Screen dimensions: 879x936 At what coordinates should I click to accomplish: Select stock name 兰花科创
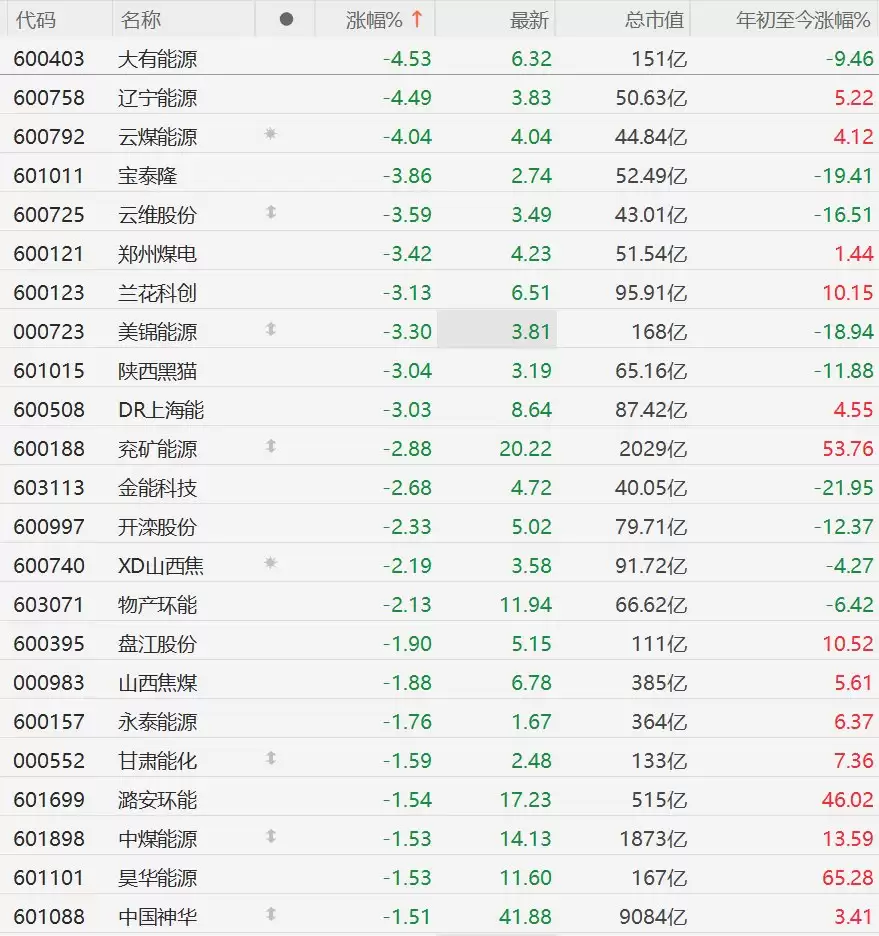pos(158,293)
